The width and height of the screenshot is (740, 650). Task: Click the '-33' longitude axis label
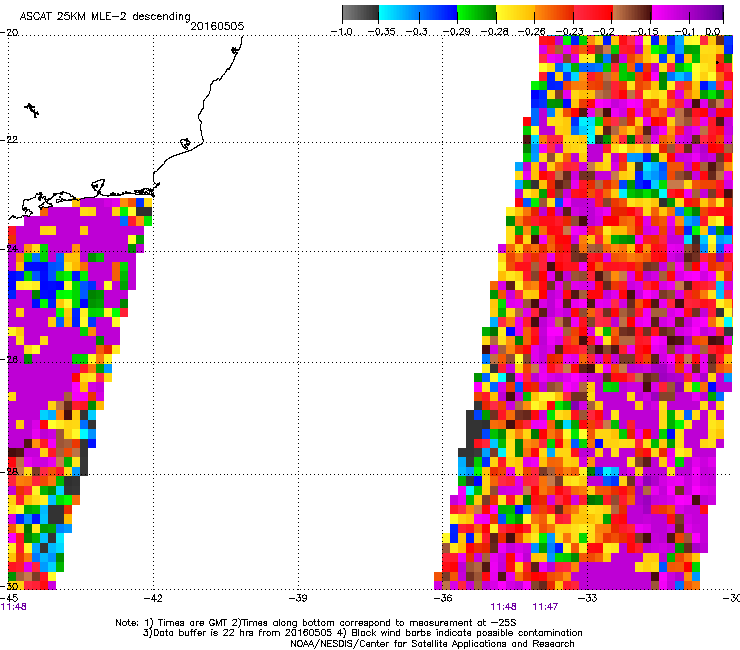pos(587,598)
